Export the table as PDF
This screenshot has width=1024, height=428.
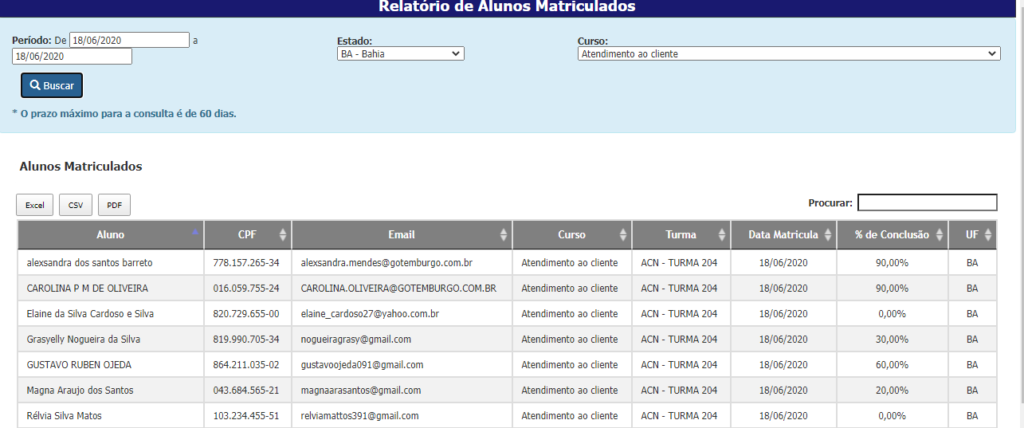(114, 205)
